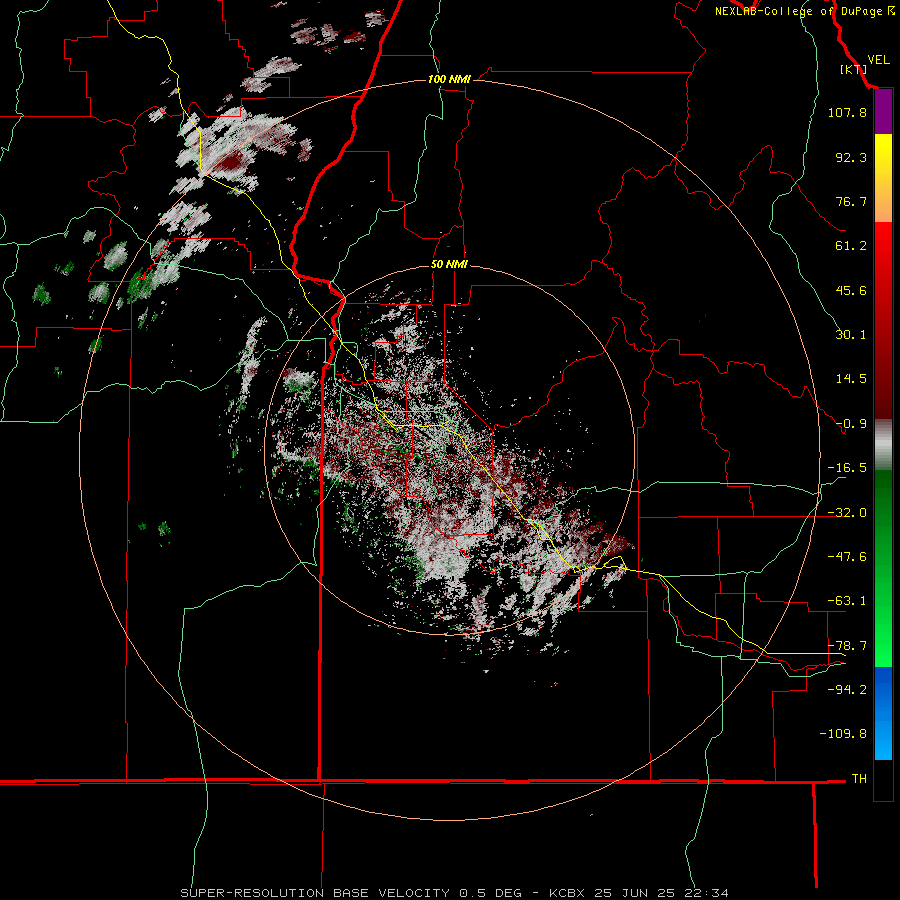This screenshot has height=900, width=900.
Task: Click the 45.6 velocity scale value
Action: coord(851,290)
